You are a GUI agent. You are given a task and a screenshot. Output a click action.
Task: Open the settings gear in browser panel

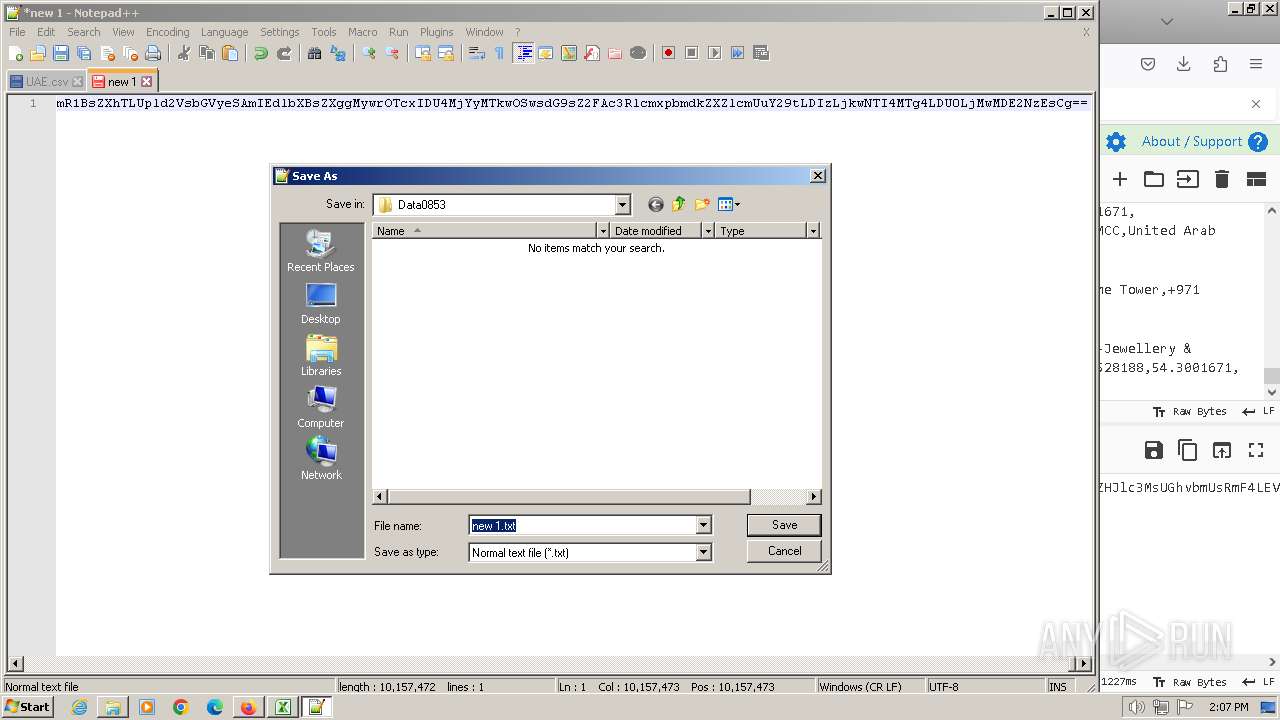pos(1116,142)
